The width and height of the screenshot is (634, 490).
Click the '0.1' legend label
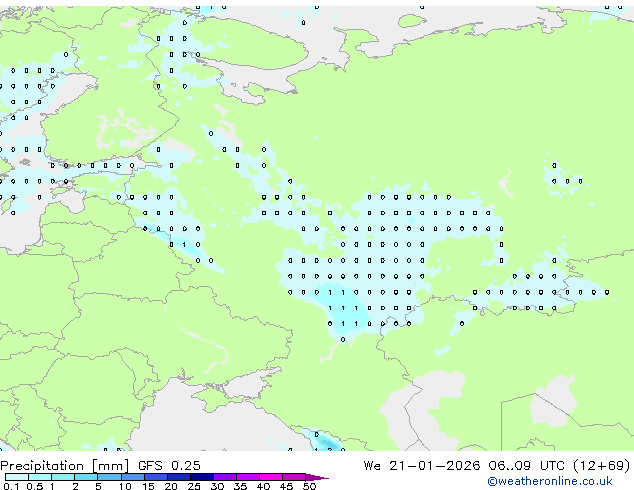(11, 486)
